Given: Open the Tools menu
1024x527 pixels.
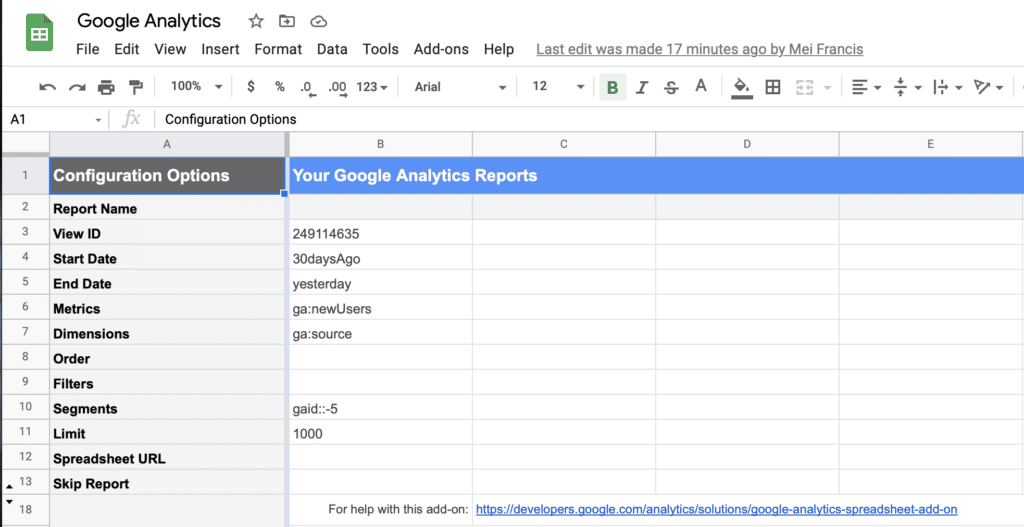Looking at the screenshot, I should click(381, 50).
